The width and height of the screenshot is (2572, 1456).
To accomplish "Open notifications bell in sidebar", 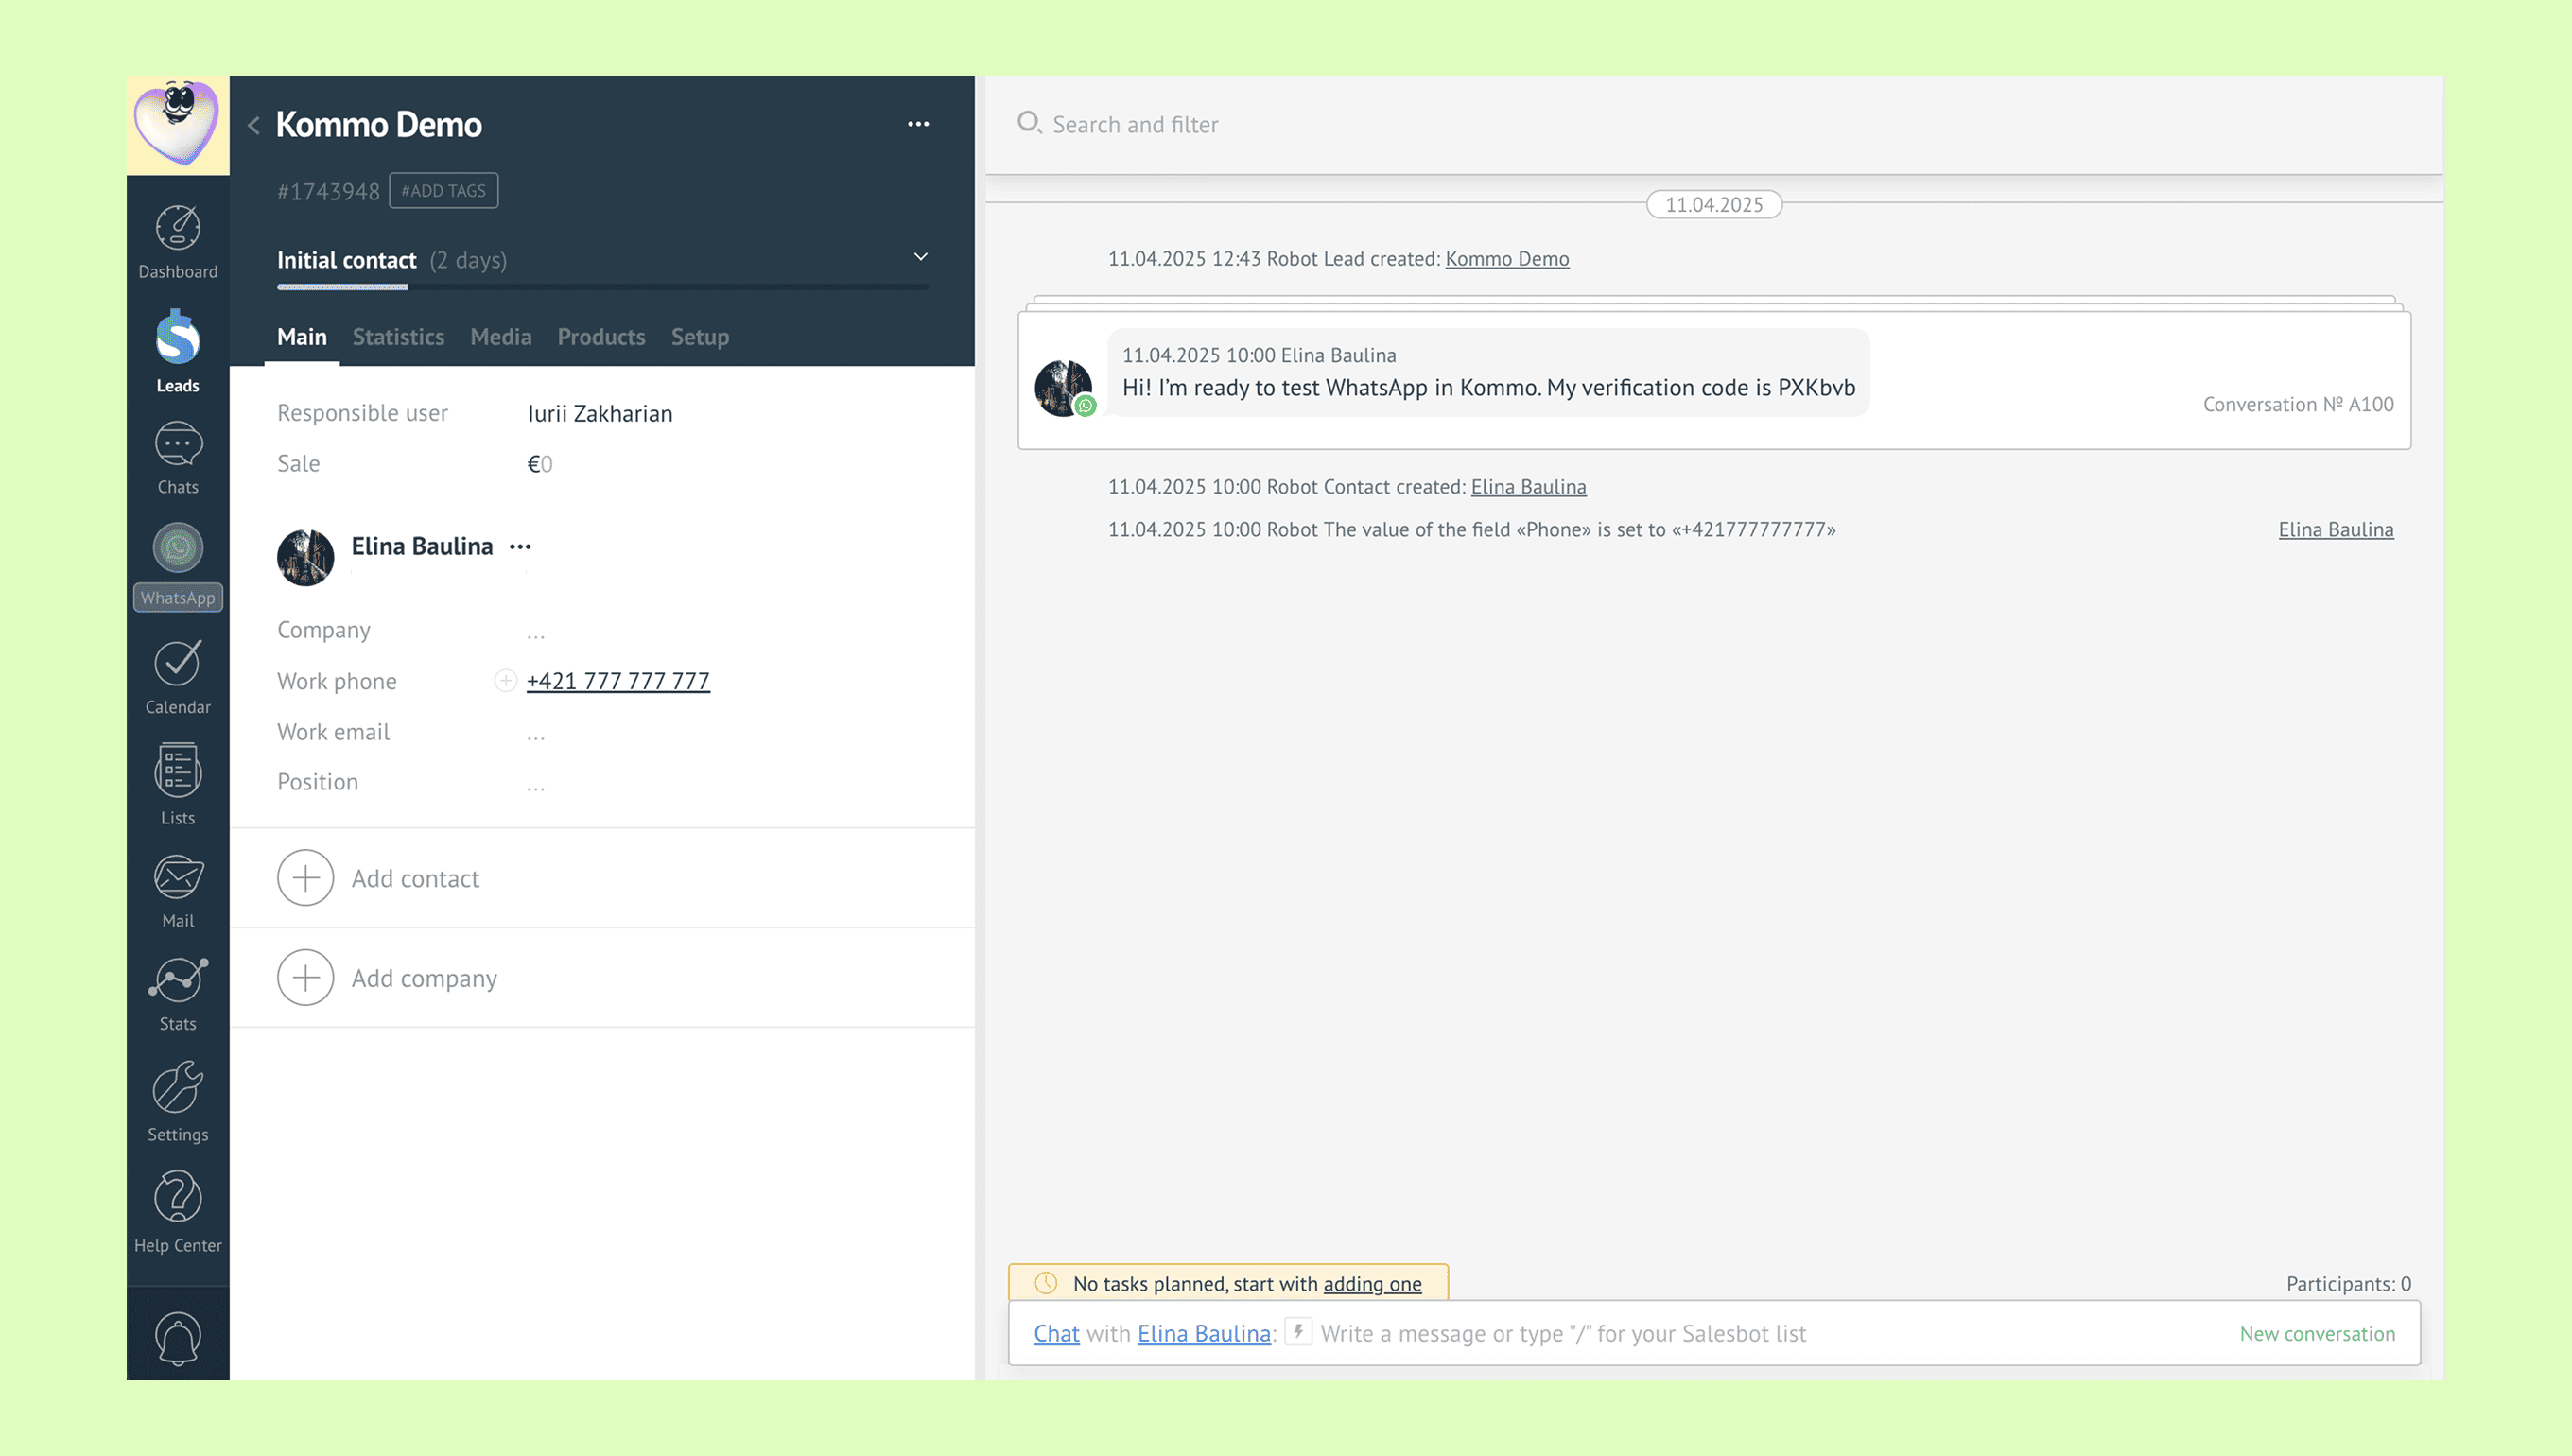I will [178, 1338].
